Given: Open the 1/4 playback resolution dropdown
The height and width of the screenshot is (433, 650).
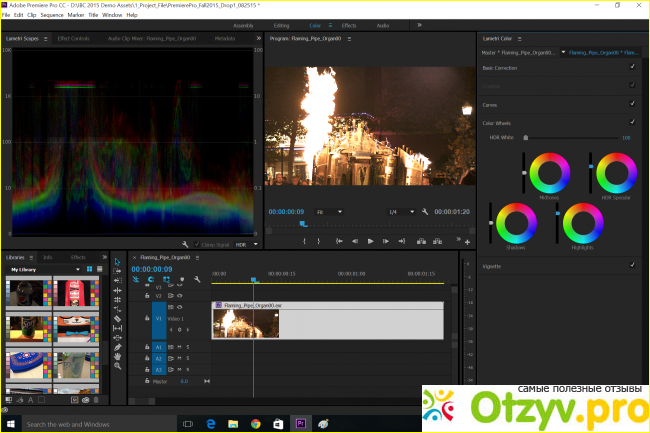Looking at the screenshot, I should tap(401, 212).
